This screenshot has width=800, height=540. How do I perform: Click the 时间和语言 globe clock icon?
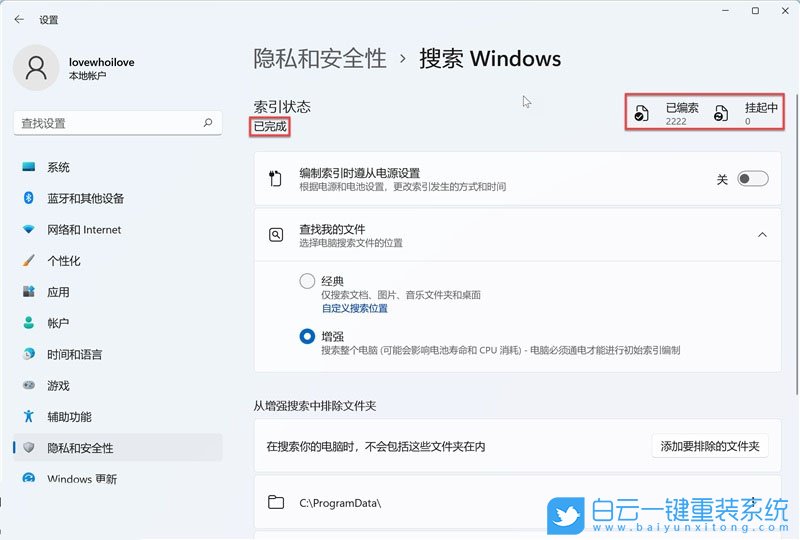(x=29, y=354)
